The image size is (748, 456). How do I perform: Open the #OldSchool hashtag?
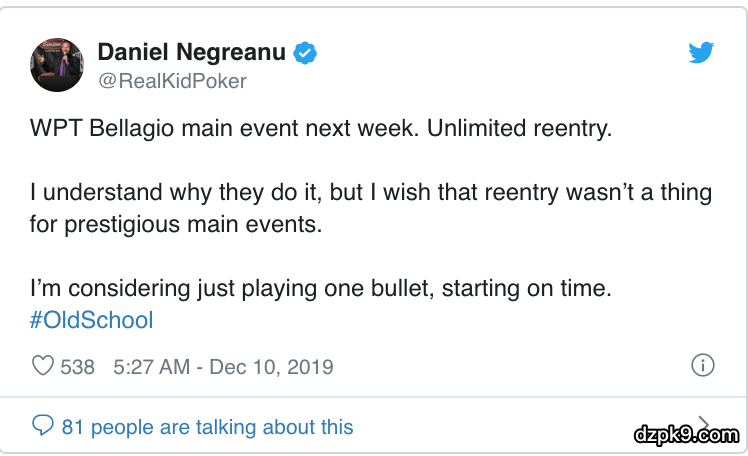(92, 320)
